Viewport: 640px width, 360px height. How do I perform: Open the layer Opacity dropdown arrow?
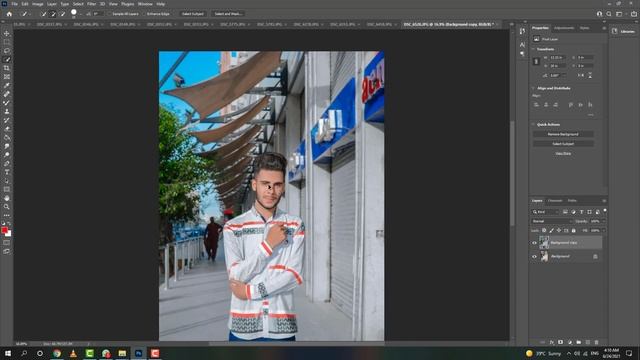click(604, 221)
